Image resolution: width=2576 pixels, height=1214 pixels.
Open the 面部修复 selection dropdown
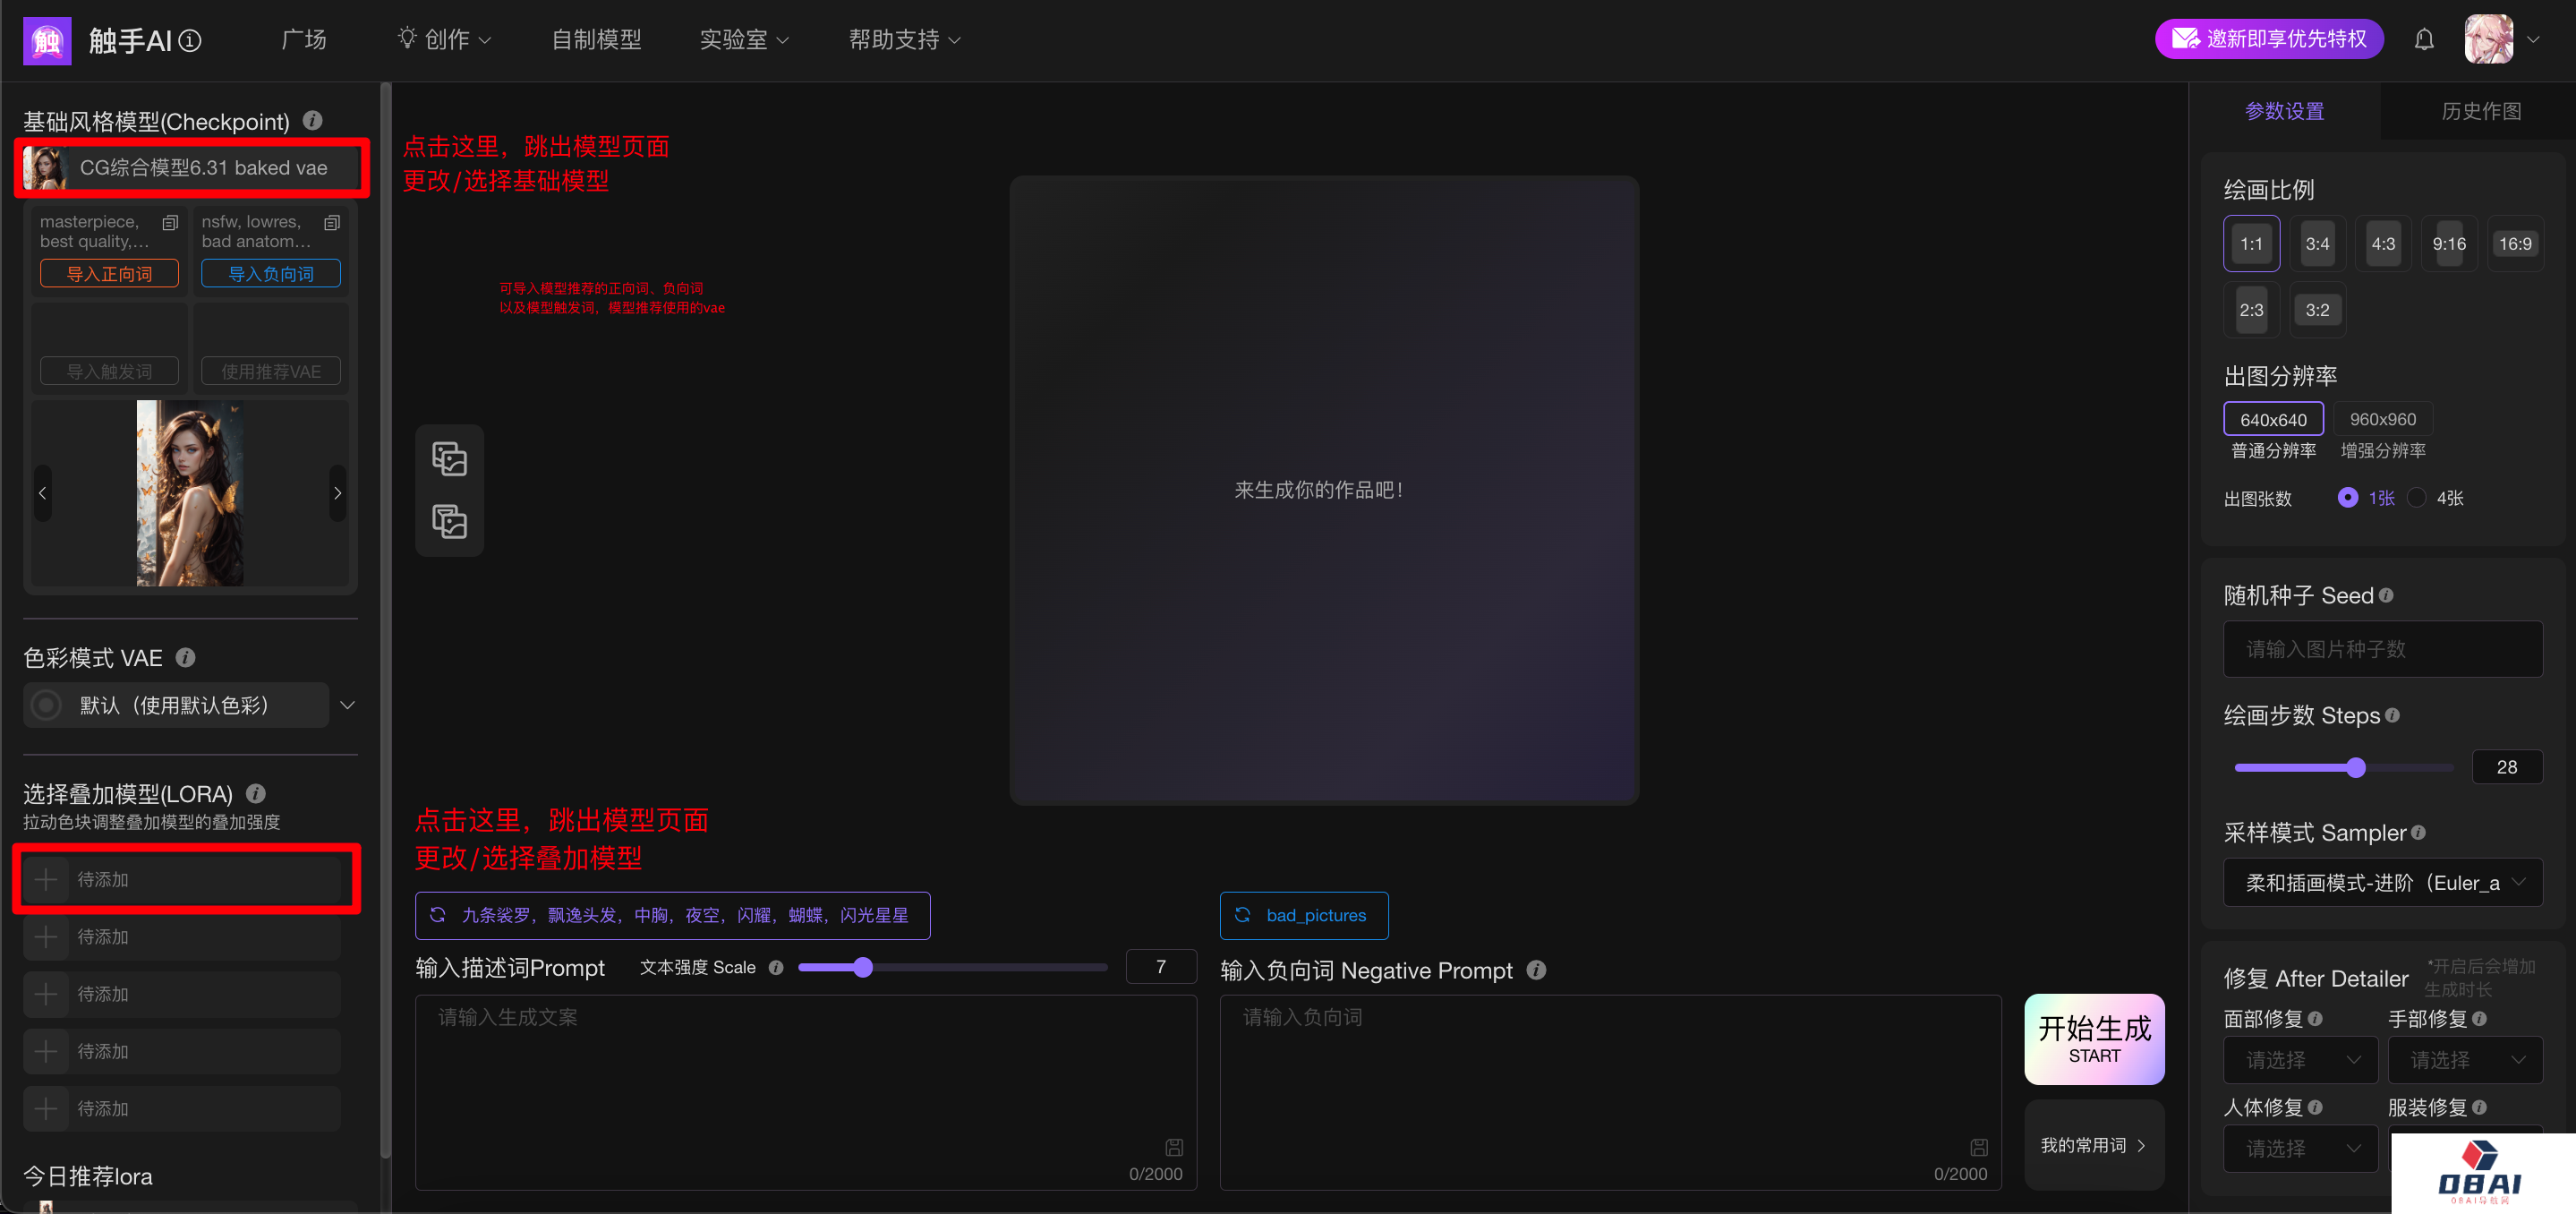[2300, 1059]
